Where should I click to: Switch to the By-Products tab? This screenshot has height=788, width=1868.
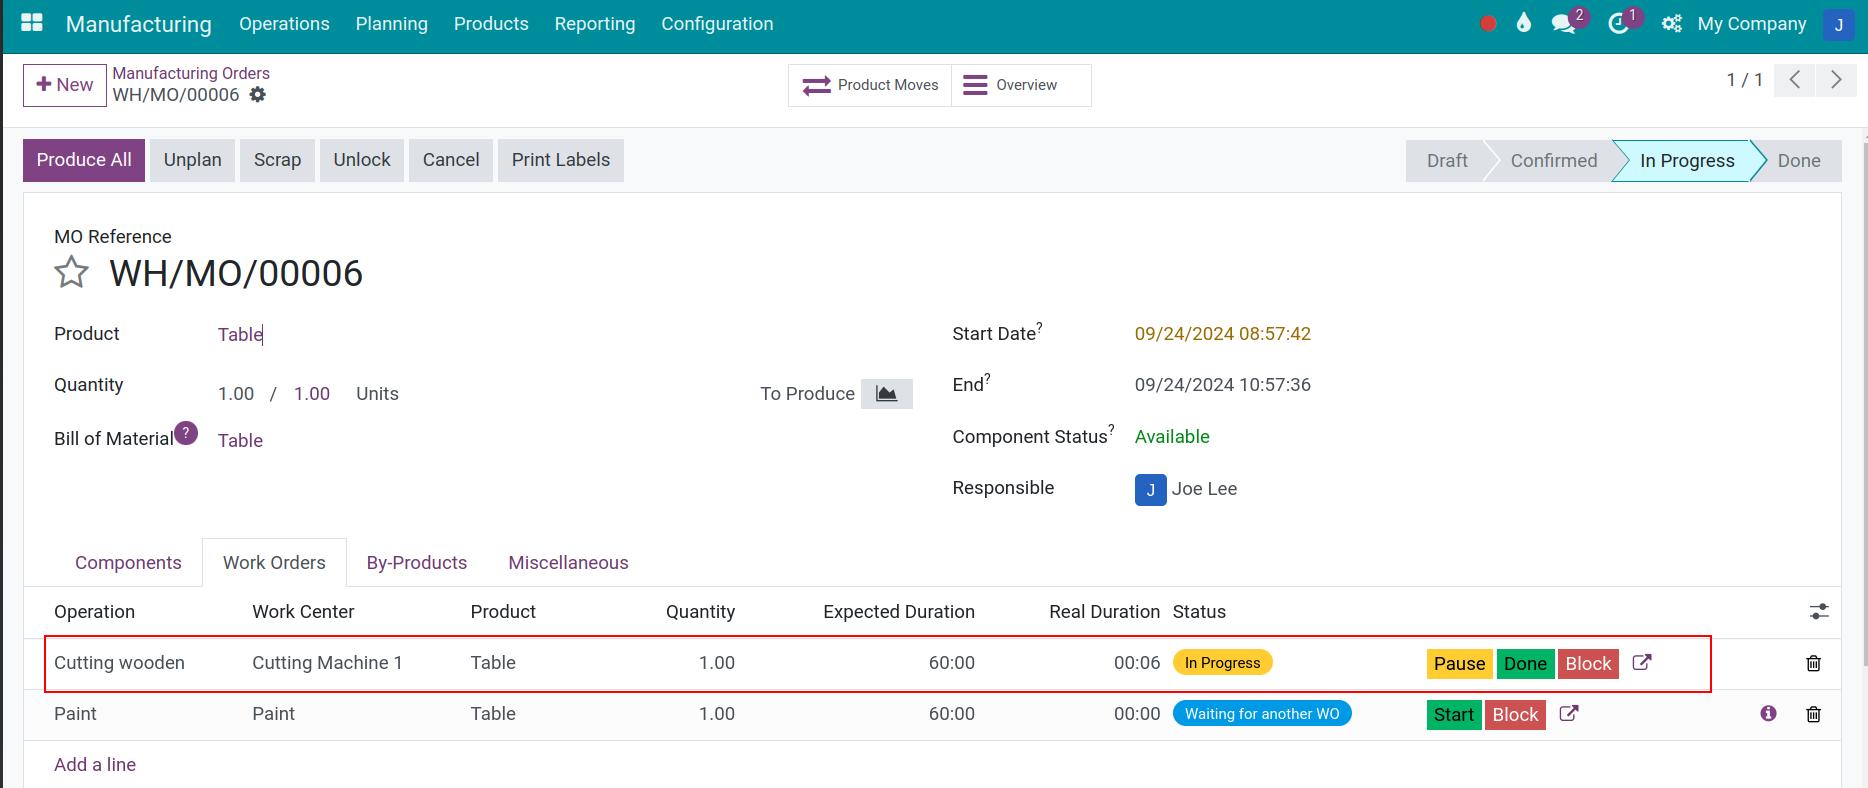(x=417, y=562)
